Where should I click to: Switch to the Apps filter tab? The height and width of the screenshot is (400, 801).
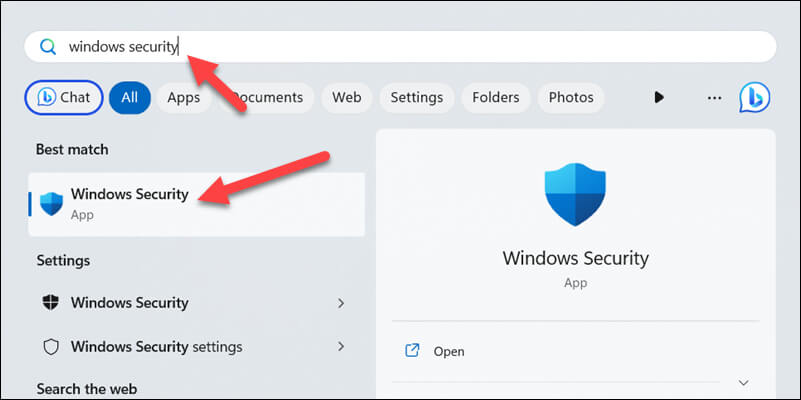click(184, 98)
